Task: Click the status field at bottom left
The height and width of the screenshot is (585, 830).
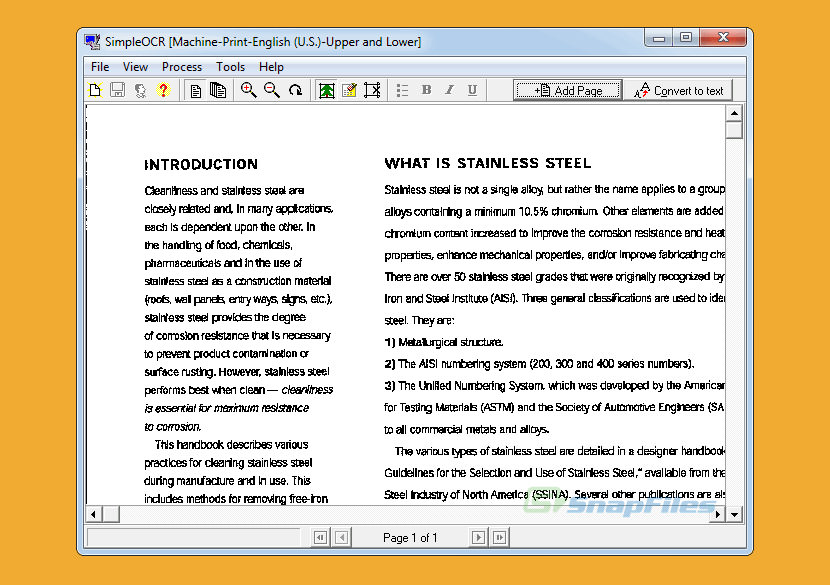Action: (x=193, y=538)
